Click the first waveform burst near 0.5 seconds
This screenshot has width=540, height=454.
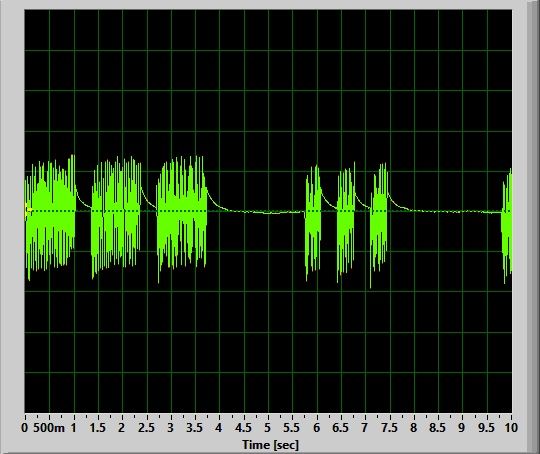pos(50,217)
